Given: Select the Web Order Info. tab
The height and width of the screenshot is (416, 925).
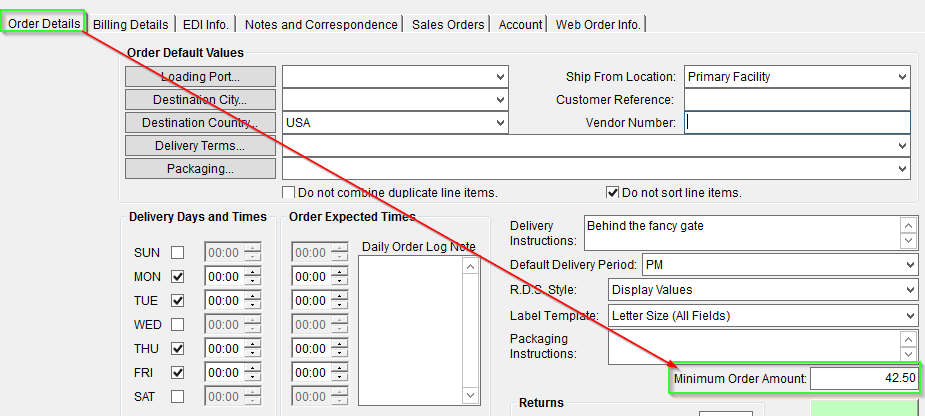Looking at the screenshot, I should [x=598, y=24].
